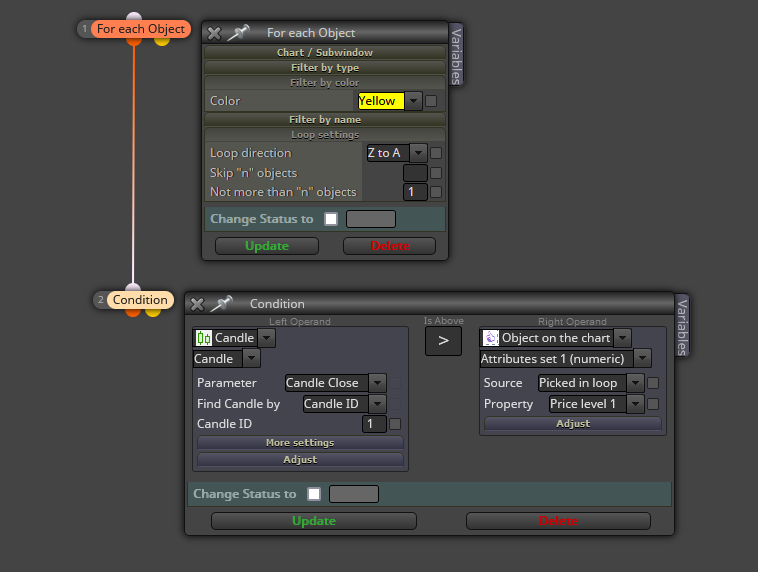Toggle the Source row checkbox
The width and height of the screenshot is (758, 572).
pos(653,383)
